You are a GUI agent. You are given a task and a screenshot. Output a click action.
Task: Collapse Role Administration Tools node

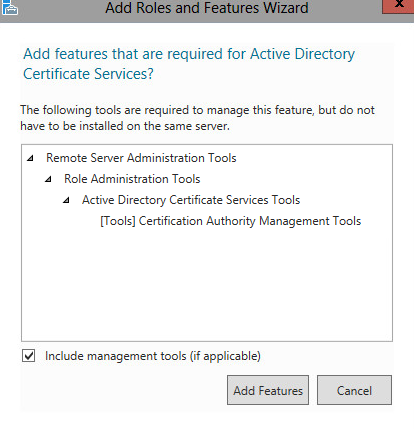tap(48, 179)
